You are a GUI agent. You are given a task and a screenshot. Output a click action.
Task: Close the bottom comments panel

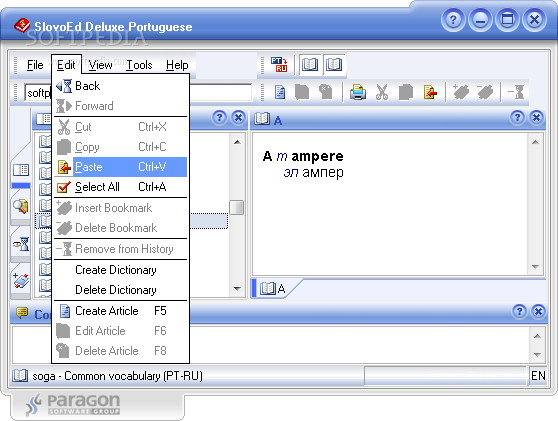click(x=538, y=311)
